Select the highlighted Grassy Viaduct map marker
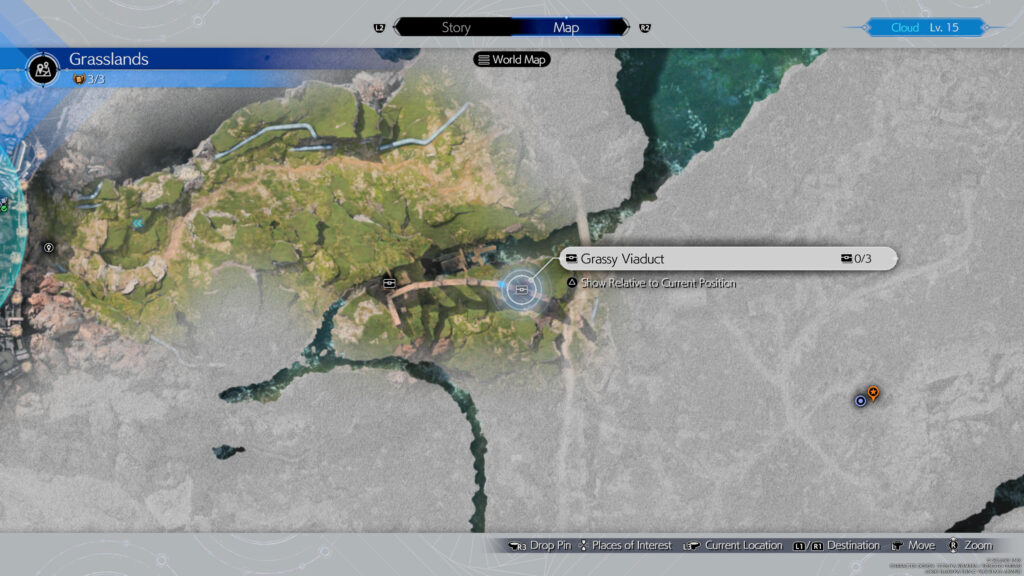This screenshot has height=576, width=1024. [x=520, y=289]
